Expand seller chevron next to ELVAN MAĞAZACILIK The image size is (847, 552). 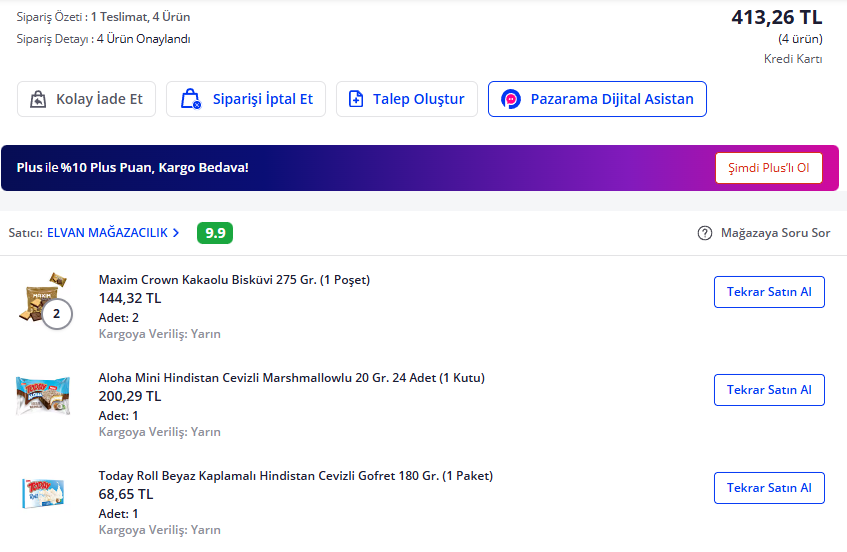176,233
